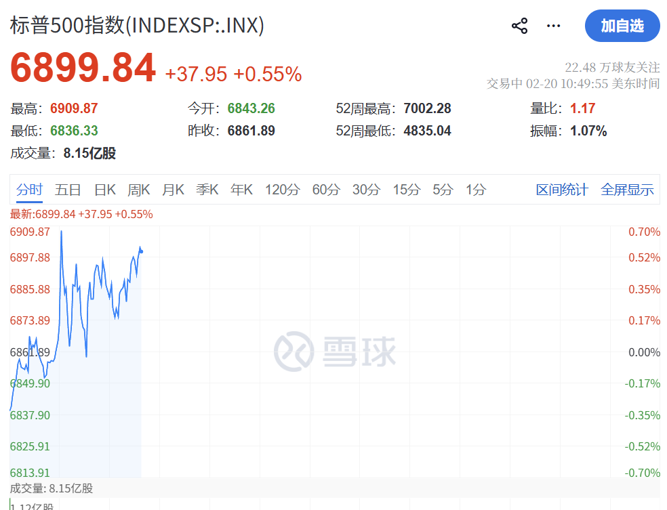Choose the 30分 interval tab
This screenshot has width=667, height=510.
pyautogui.click(x=366, y=190)
